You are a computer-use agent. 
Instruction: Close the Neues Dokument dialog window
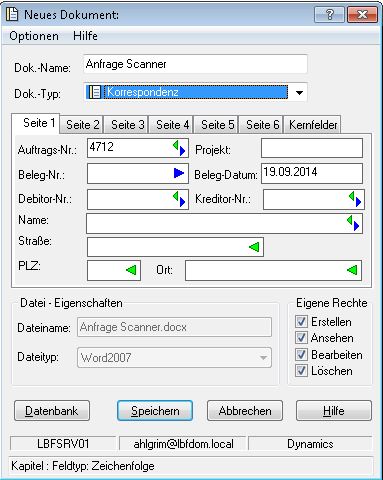(x=362, y=14)
